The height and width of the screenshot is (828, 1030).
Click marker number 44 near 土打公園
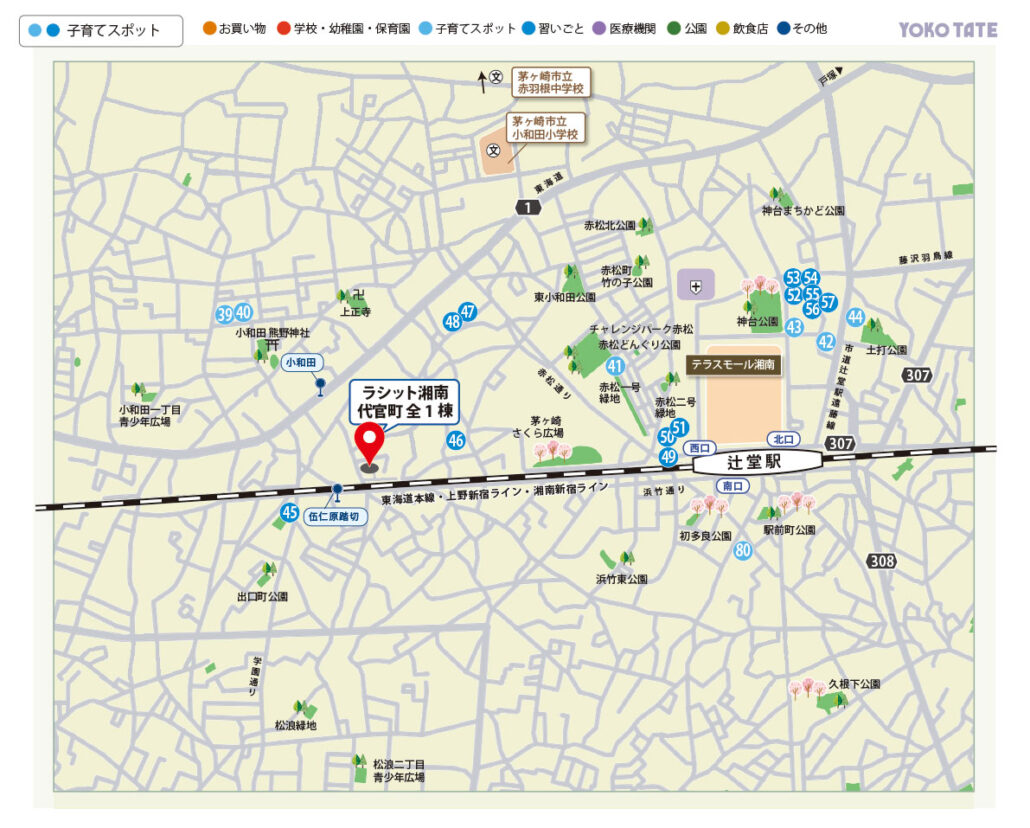(x=855, y=317)
